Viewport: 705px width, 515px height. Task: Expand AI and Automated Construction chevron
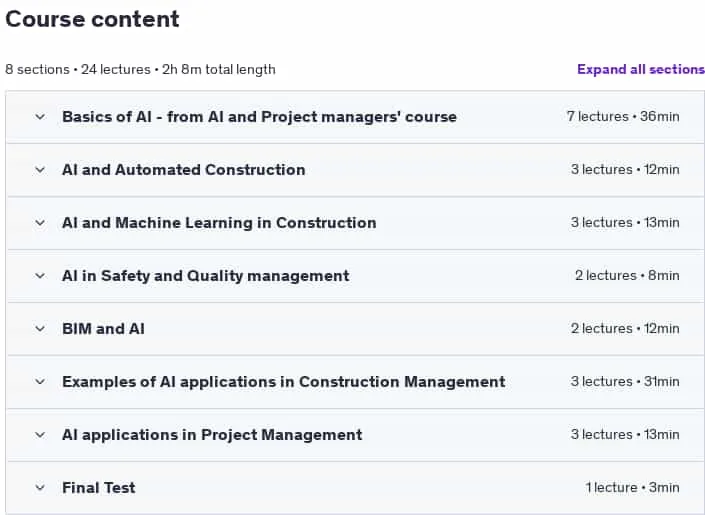(x=40, y=170)
